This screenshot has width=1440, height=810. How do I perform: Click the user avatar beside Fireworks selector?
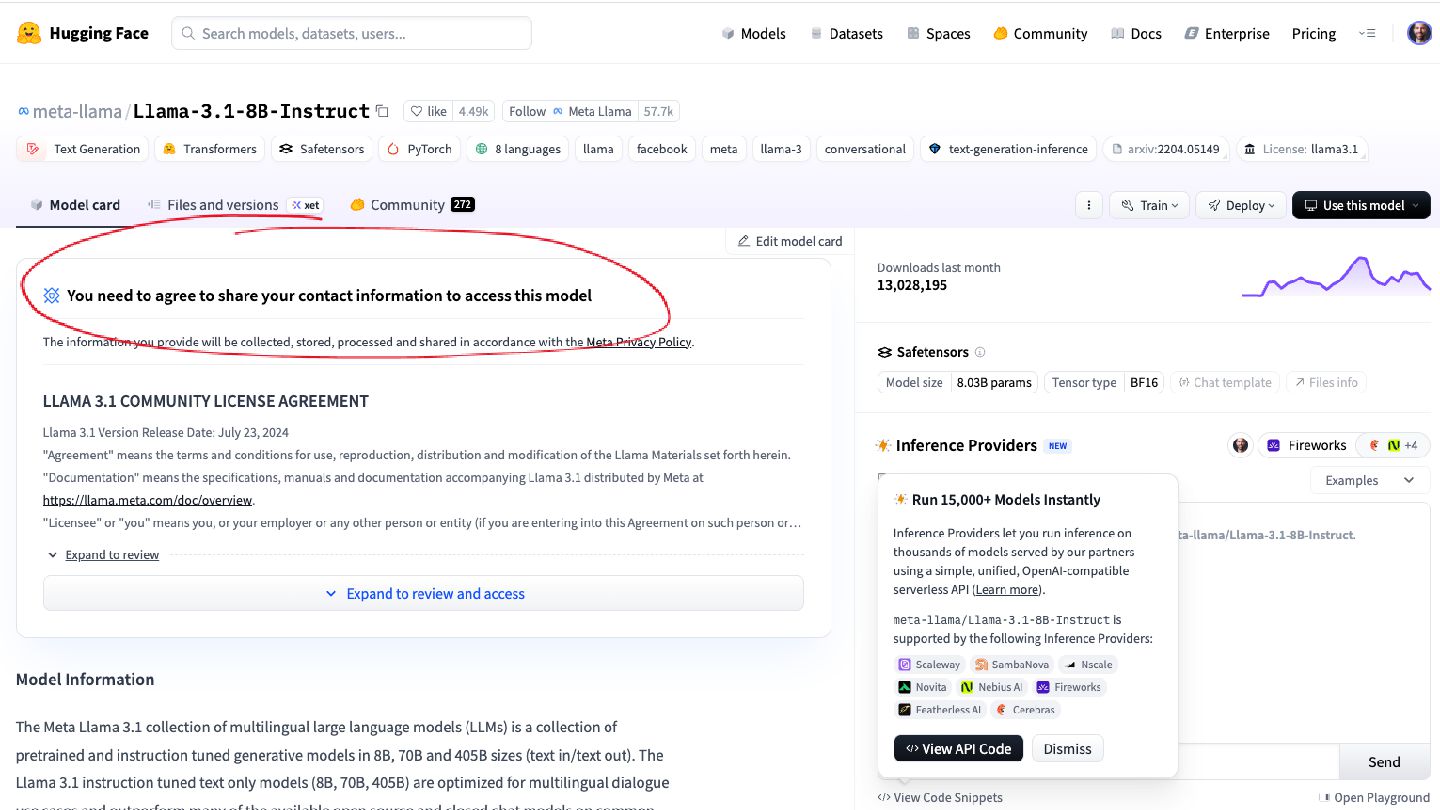pyautogui.click(x=1240, y=445)
